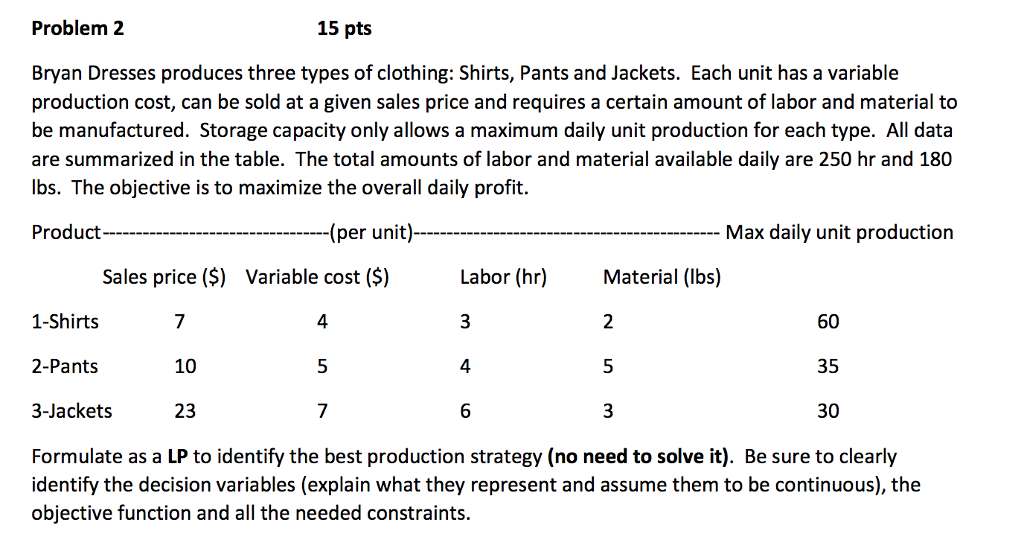Click Pants sales price value 10
The height and width of the screenshot is (560, 1024).
click(x=185, y=366)
